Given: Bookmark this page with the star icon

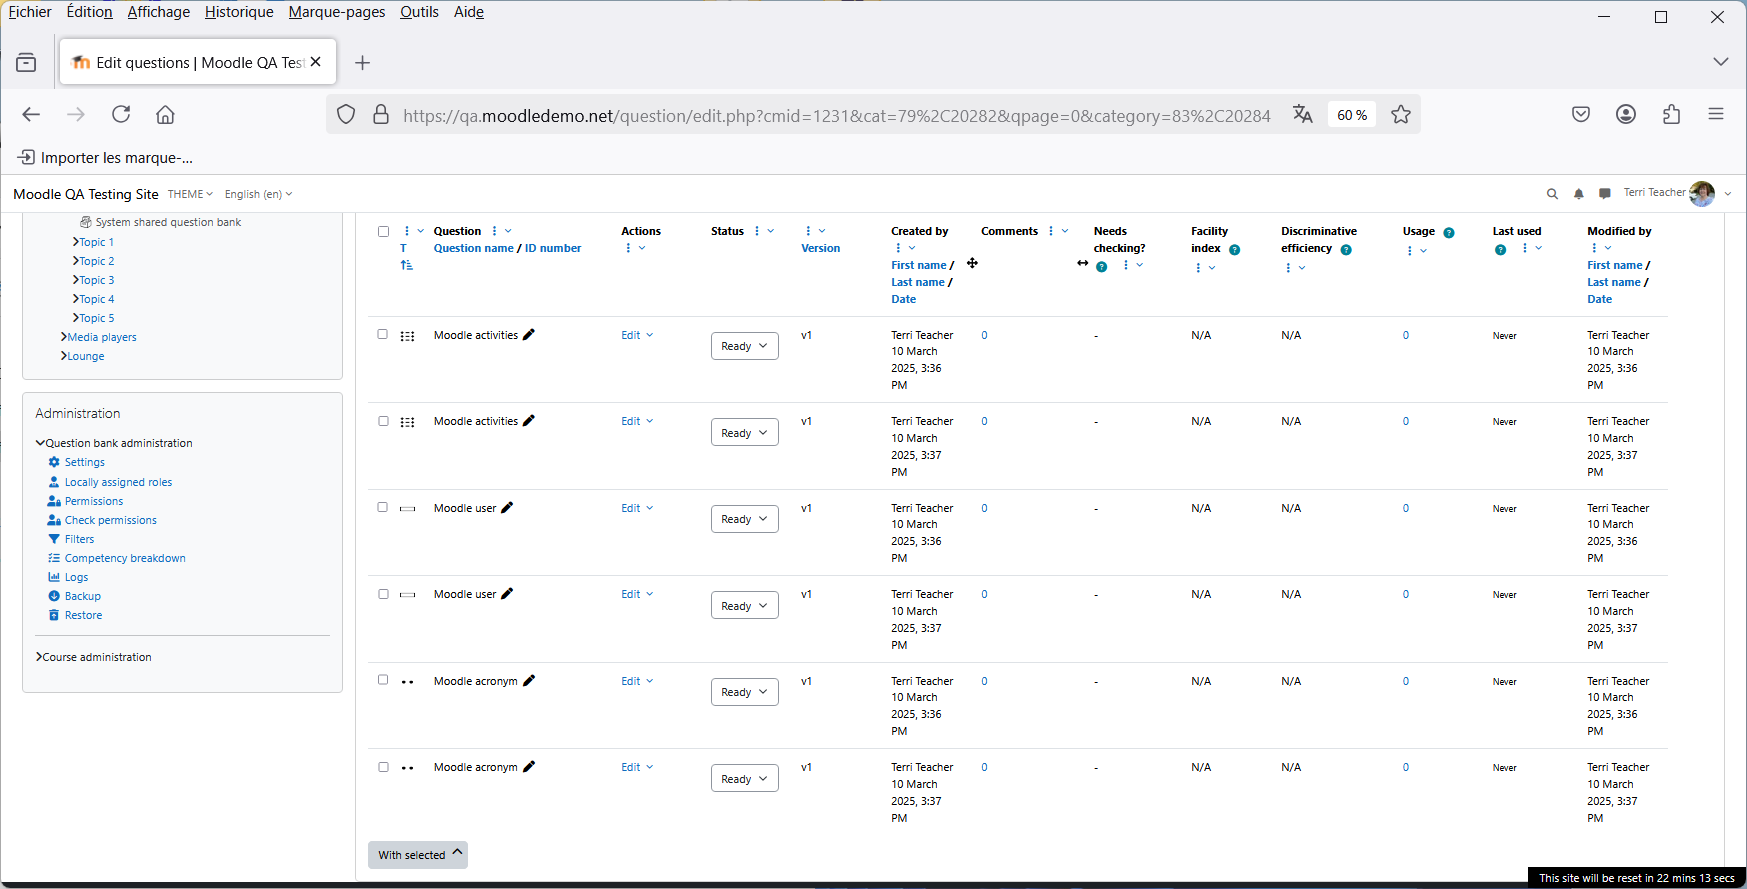Looking at the screenshot, I should coord(1401,114).
